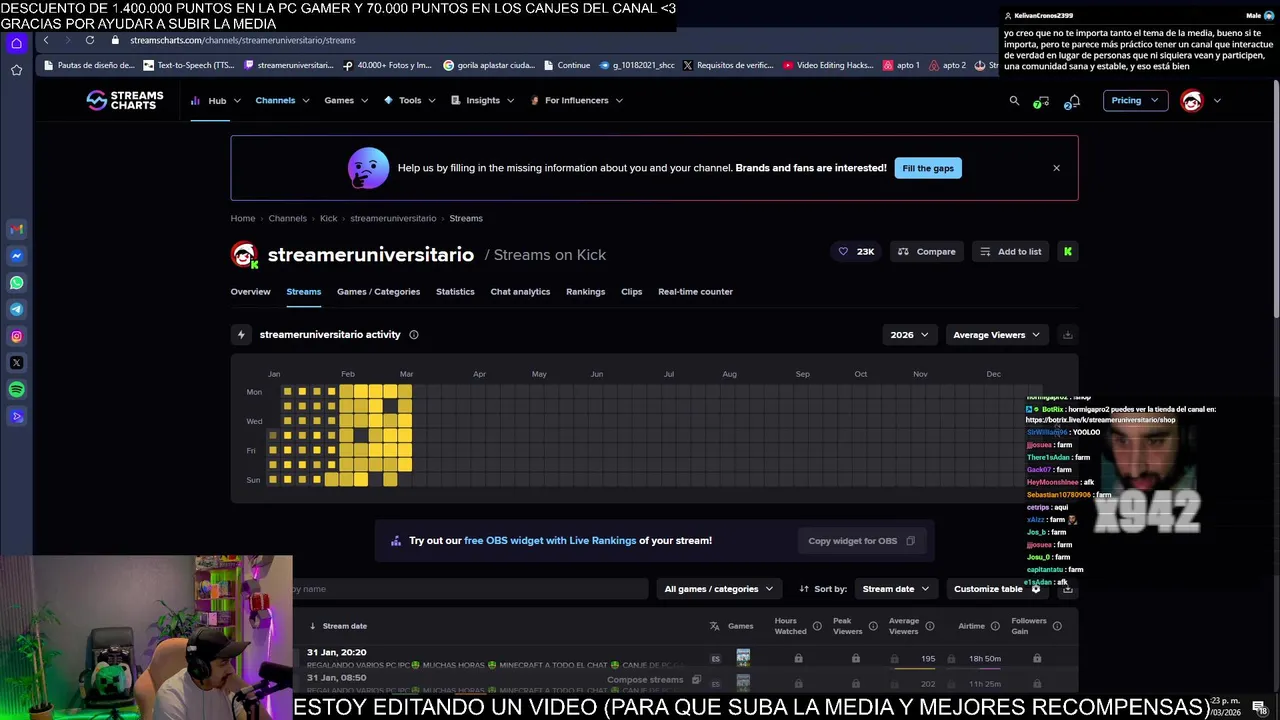
Task: Open the free OBS widget with Live Rankings link
Action: [x=550, y=541]
